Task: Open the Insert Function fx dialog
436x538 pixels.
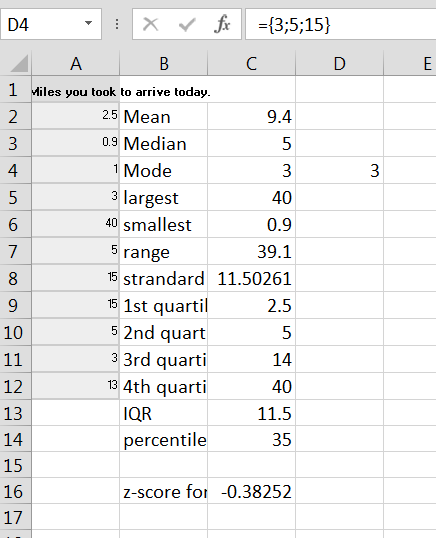Action: pyautogui.click(x=222, y=24)
